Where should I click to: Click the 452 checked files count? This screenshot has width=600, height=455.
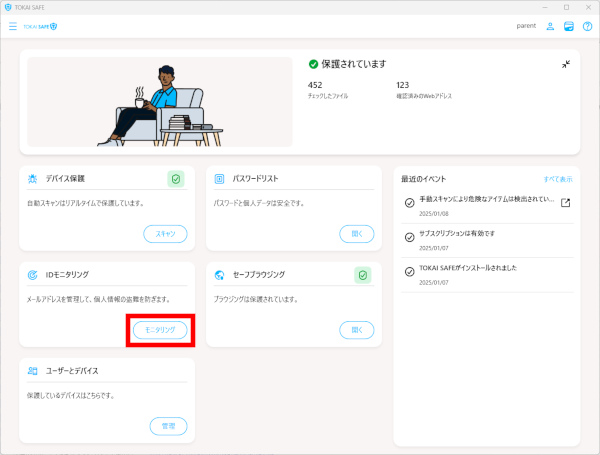315,85
